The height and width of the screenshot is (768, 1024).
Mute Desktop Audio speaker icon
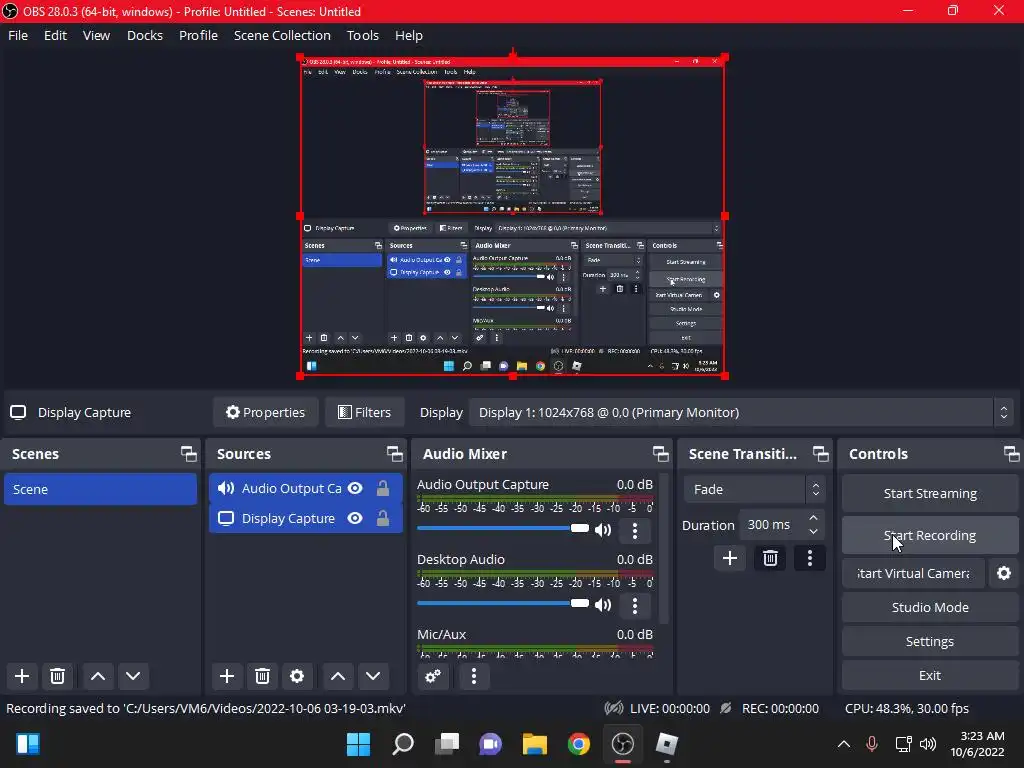pos(603,605)
